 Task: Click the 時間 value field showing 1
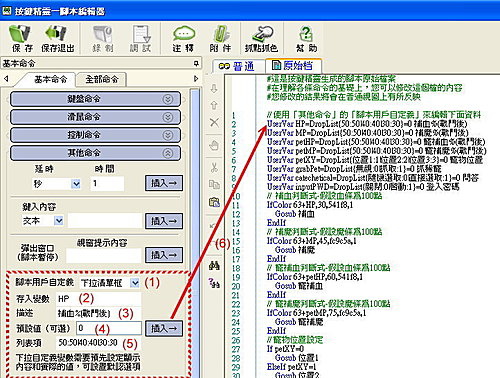(107, 184)
